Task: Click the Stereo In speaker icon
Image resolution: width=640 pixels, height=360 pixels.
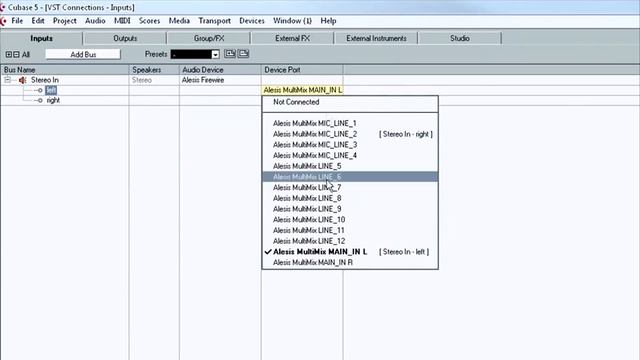Action: coord(22,80)
